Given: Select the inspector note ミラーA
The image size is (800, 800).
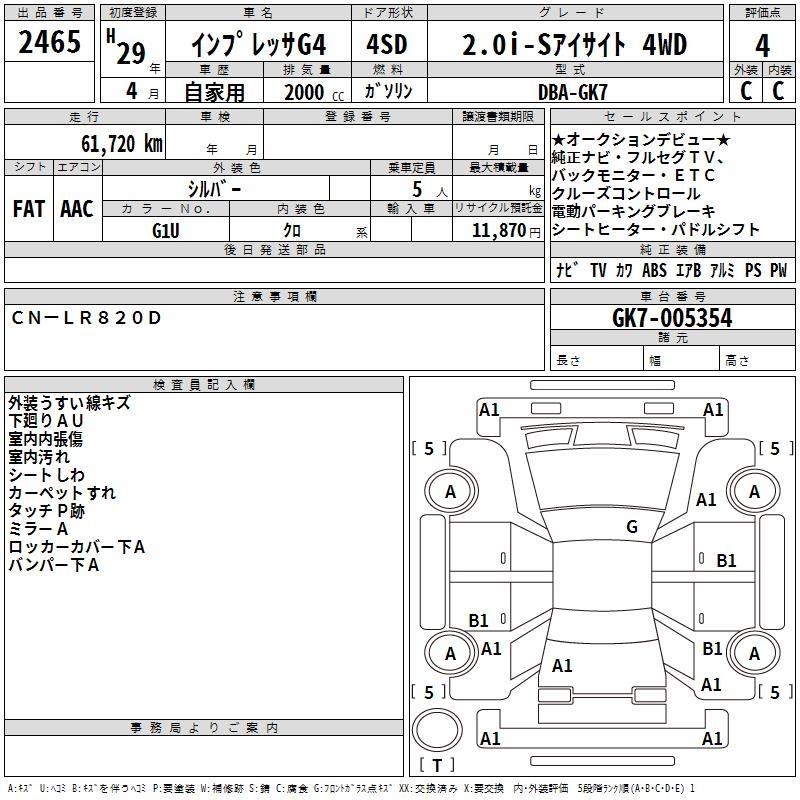Looking at the screenshot, I should (38, 529).
